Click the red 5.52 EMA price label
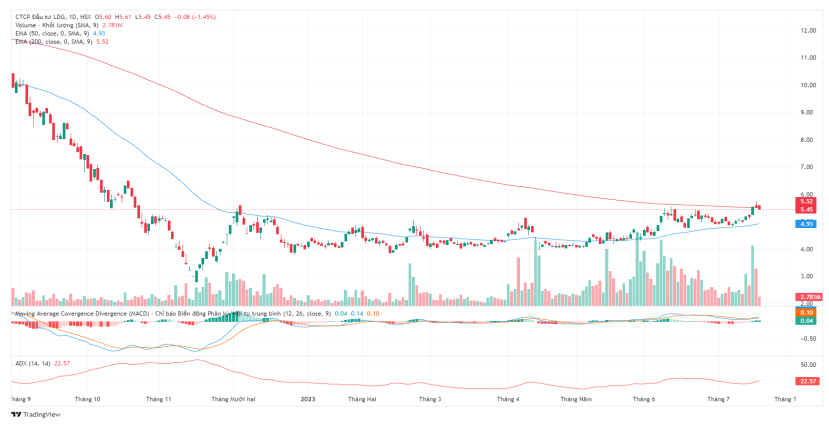 click(806, 201)
